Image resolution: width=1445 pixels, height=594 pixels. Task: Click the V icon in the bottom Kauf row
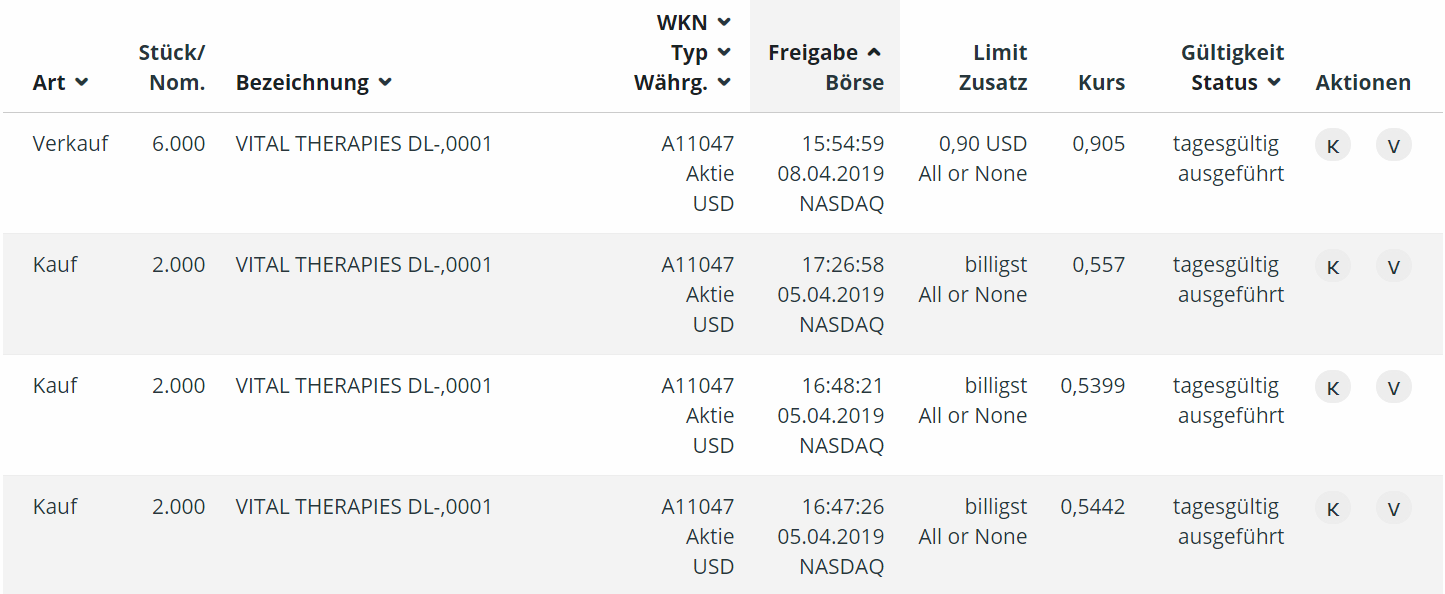1393,508
